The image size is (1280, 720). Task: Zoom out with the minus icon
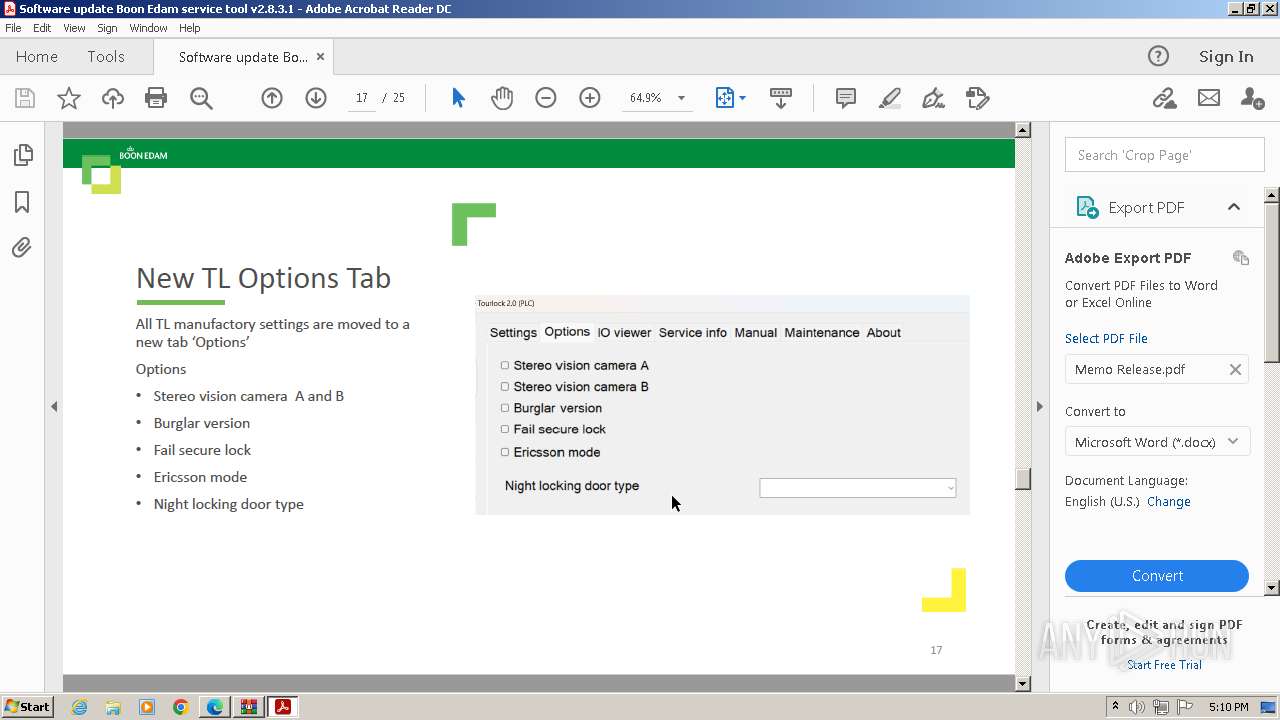click(x=546, y=98)
